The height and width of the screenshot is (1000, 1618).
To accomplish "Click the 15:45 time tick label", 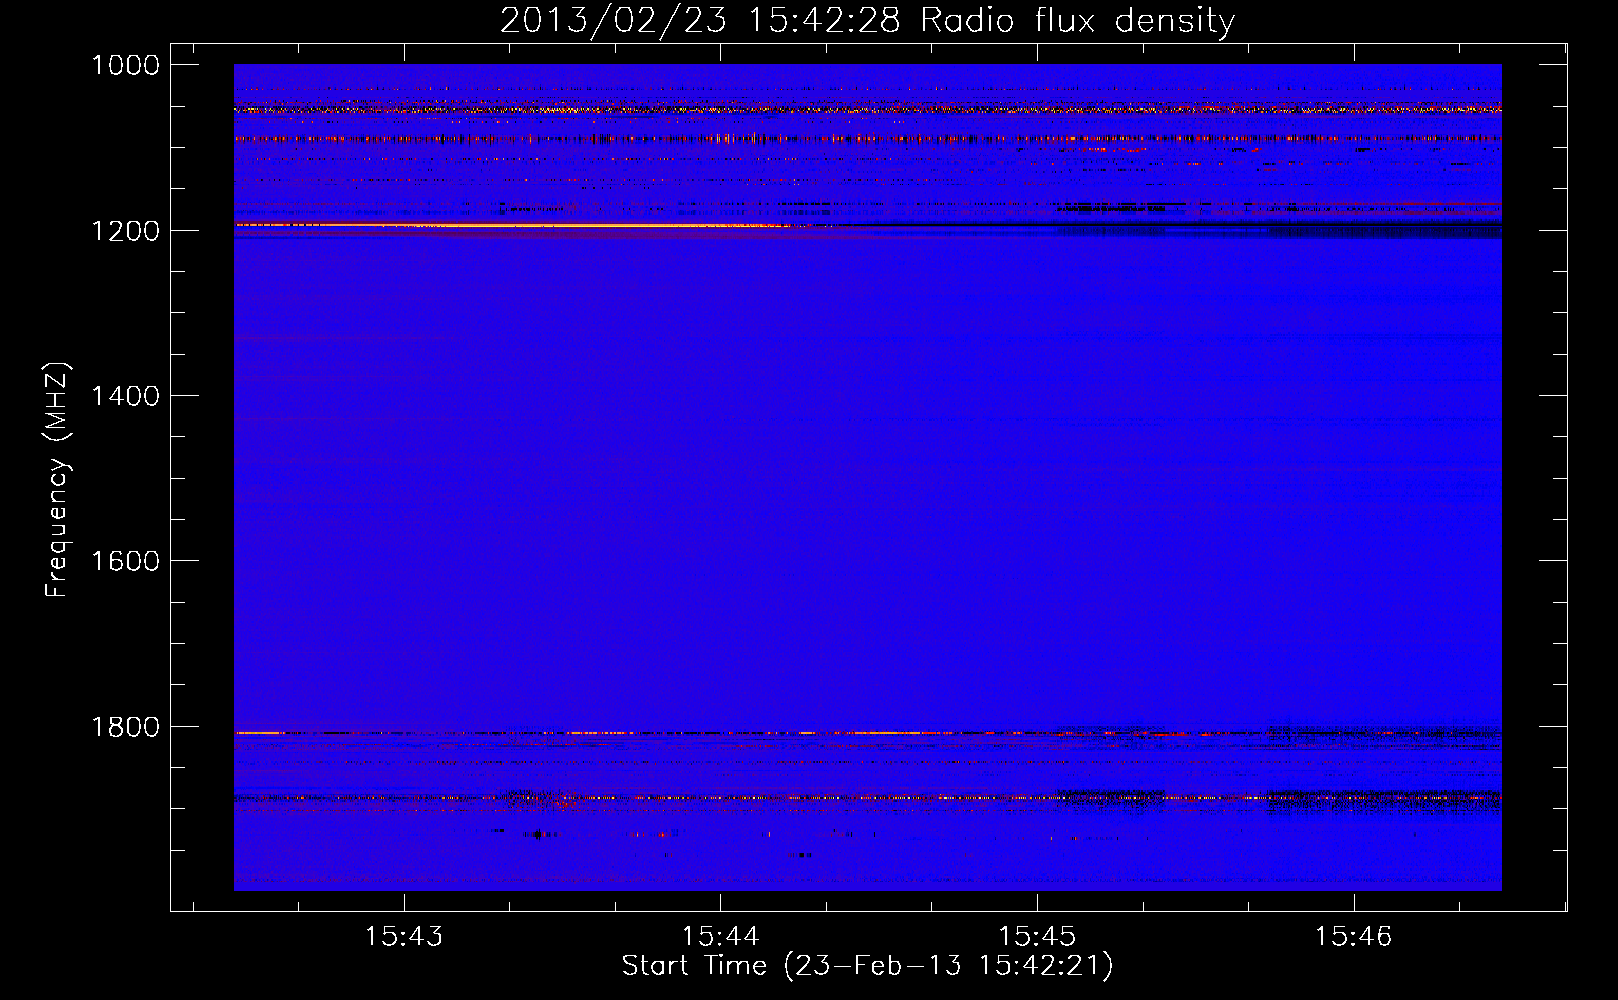I will 1037,937.
